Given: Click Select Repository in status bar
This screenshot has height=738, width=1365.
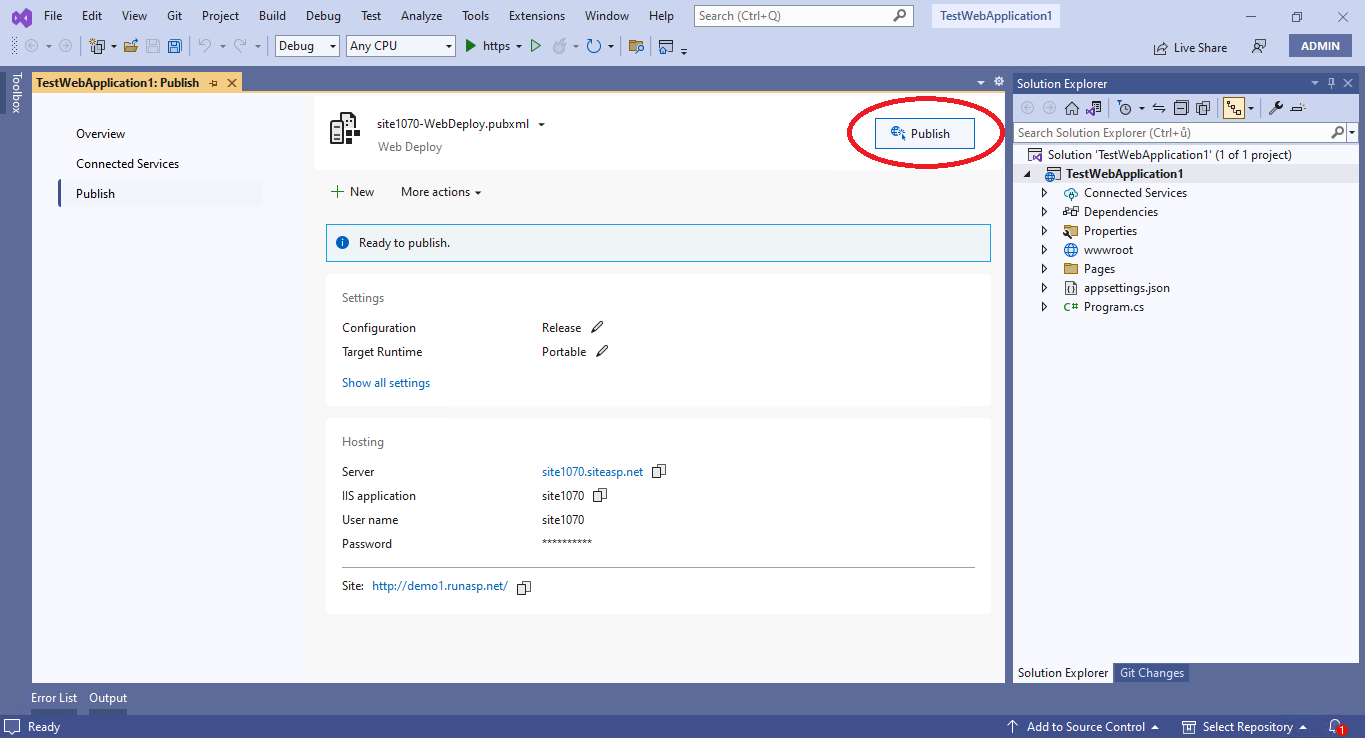Looking at the screenshot, I should (1245, 727).
